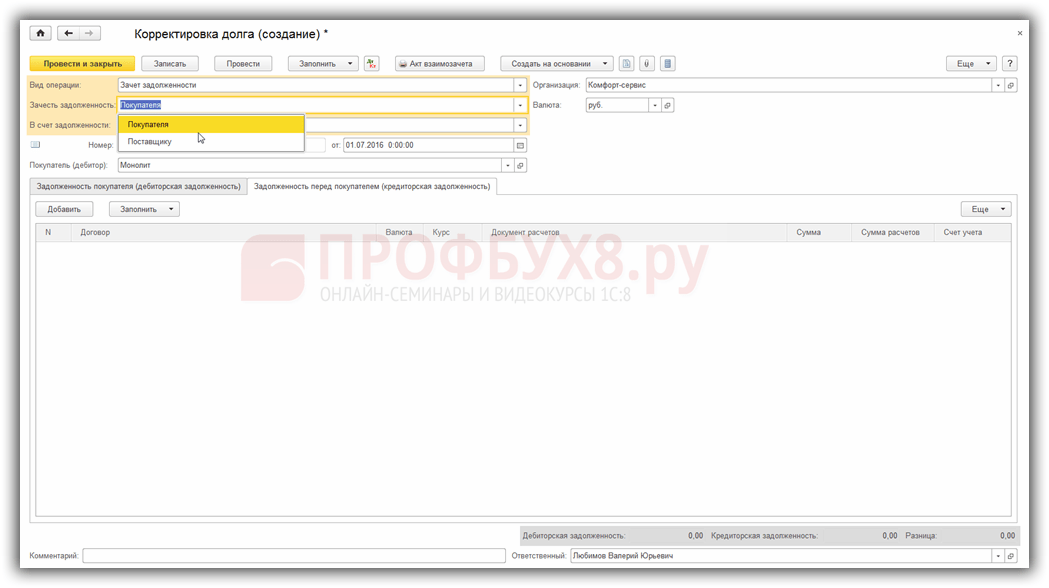
Task: Click the Зачесть задолженность field
Action: [316, 106]
